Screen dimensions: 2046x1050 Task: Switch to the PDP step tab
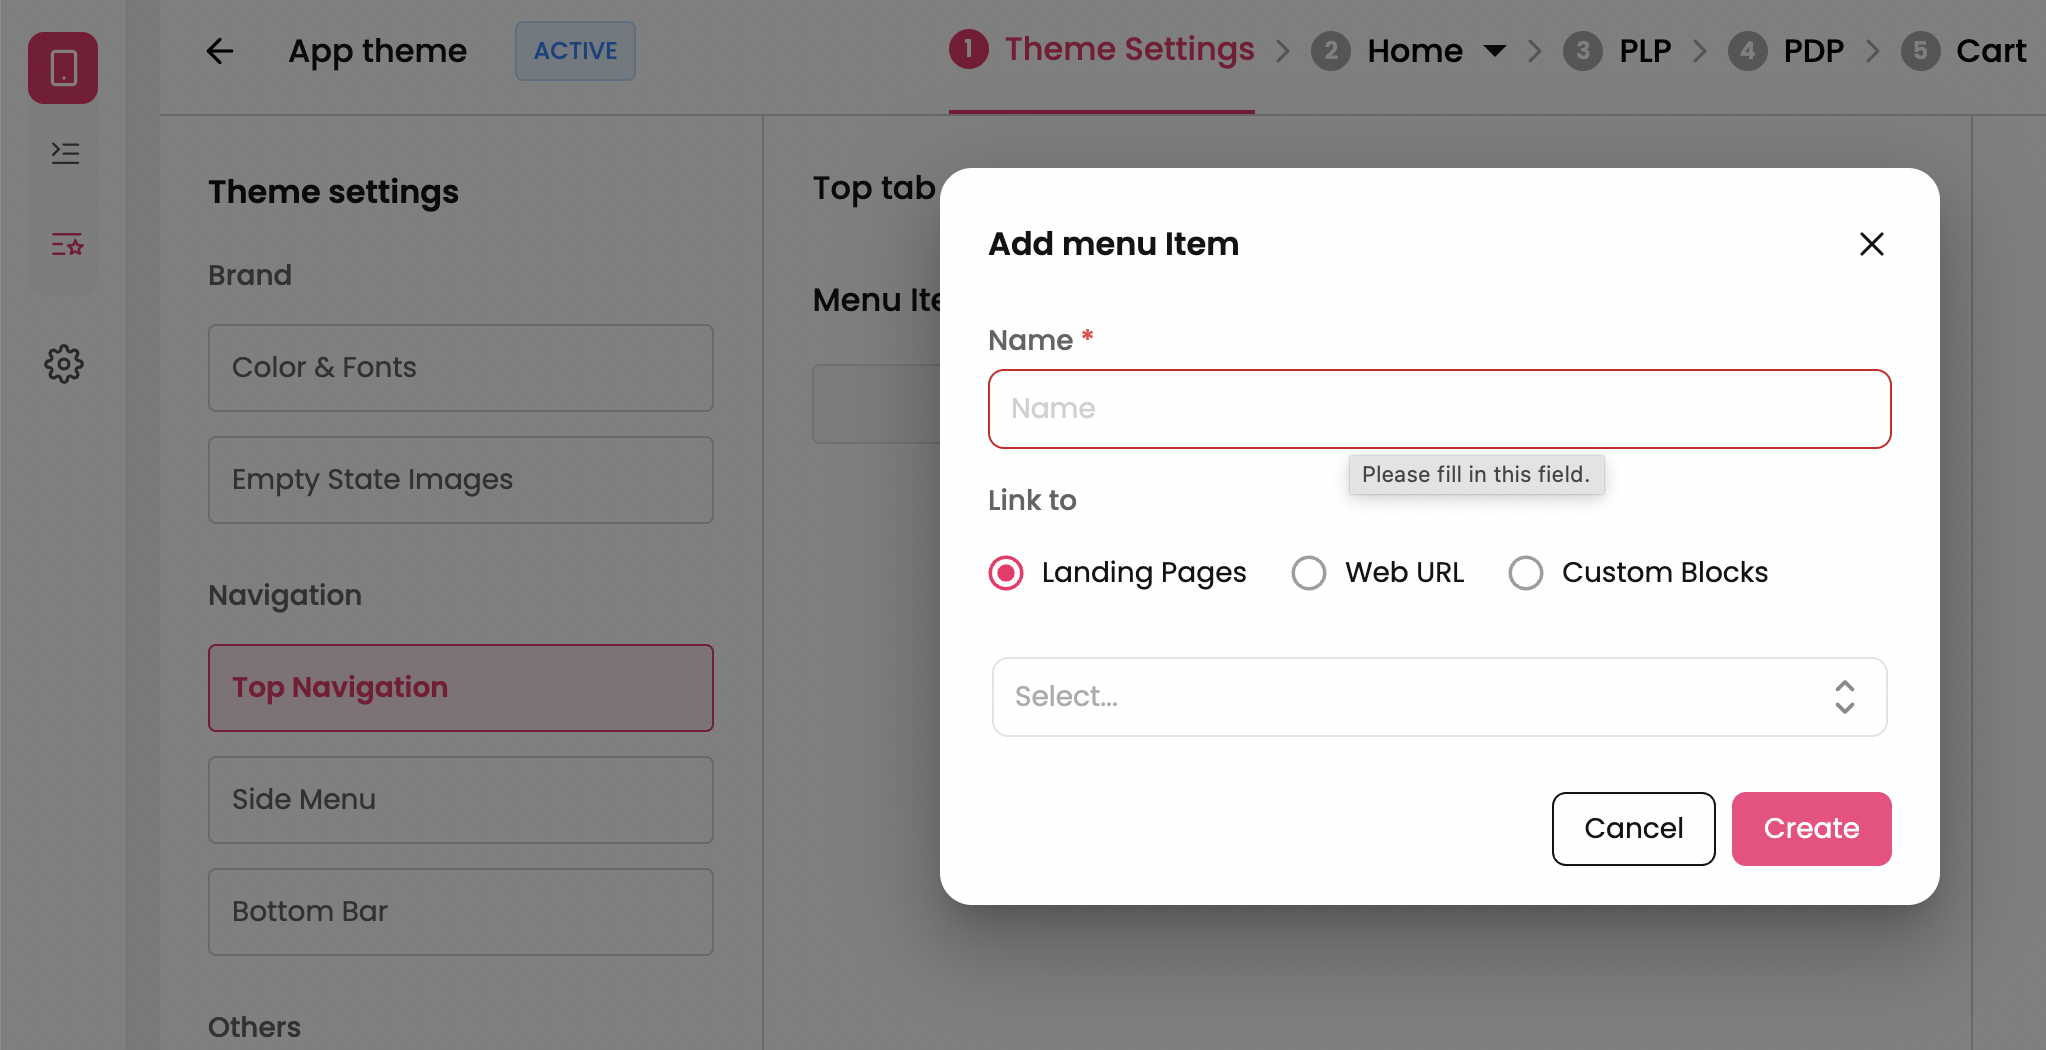(1812, 51)
